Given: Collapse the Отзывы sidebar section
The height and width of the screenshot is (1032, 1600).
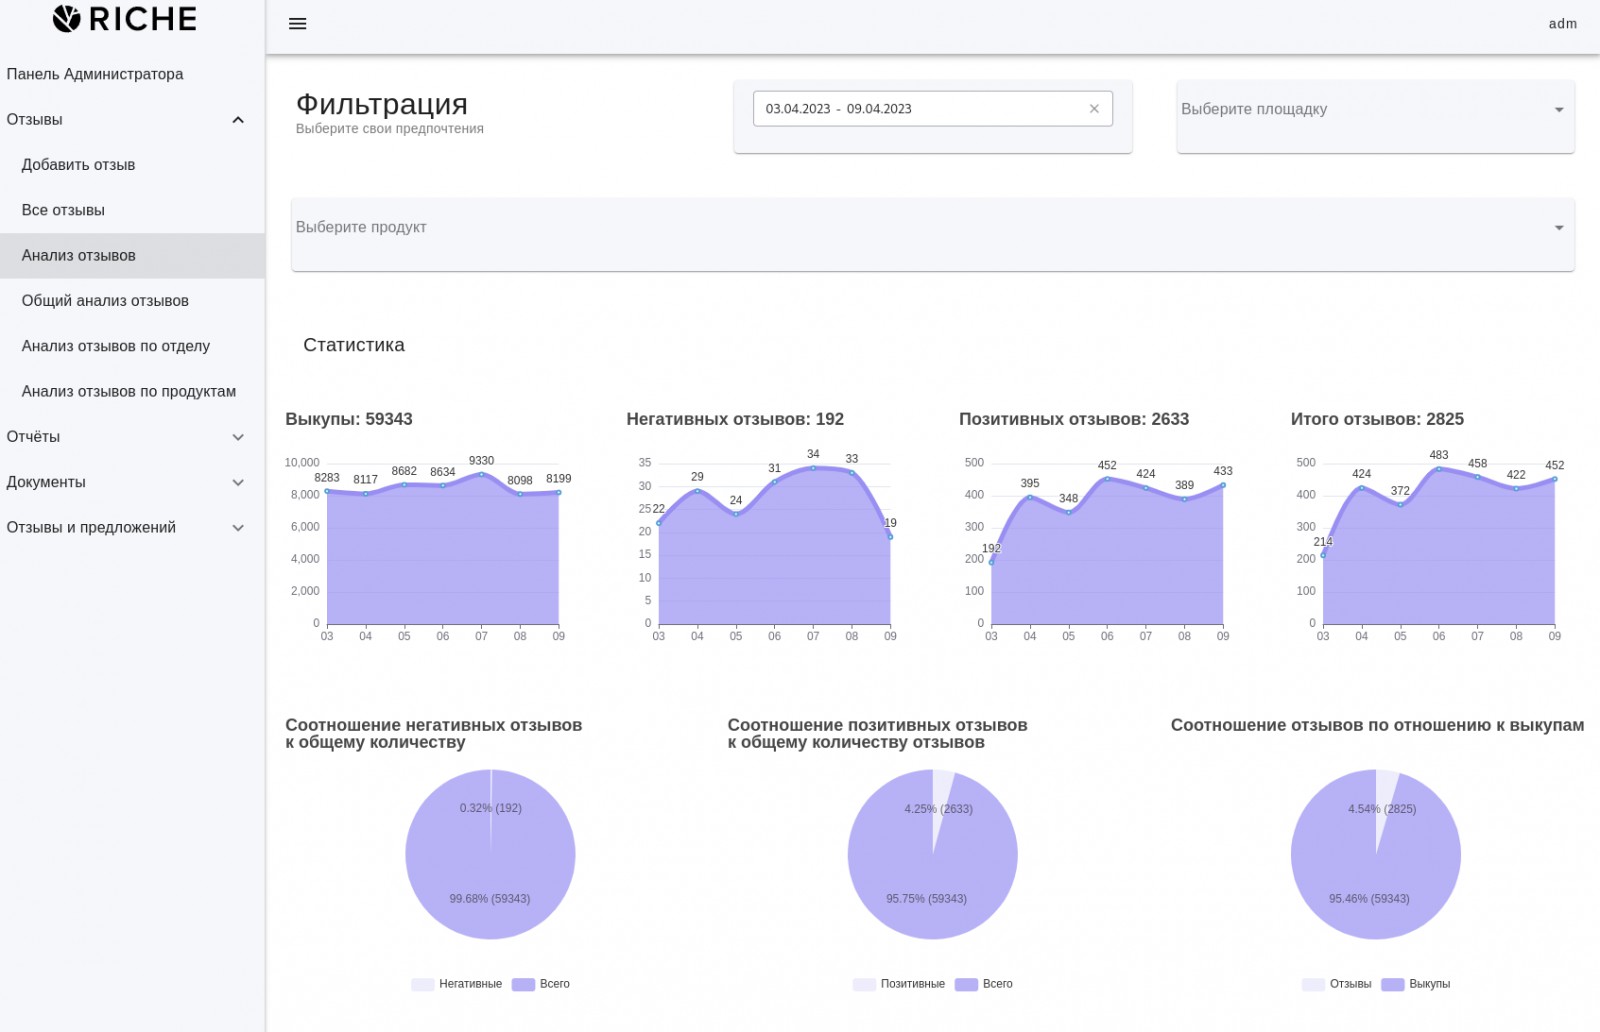Looking at the screenshot, I should tap(132, 120).
